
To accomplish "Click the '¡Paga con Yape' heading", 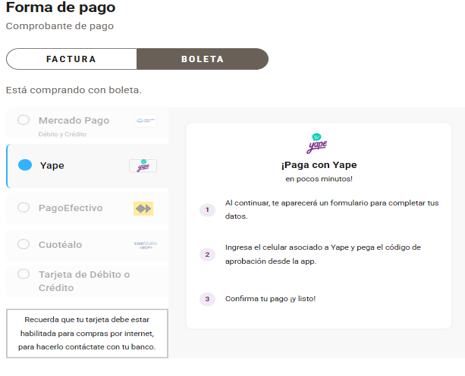I will point(319,165).
